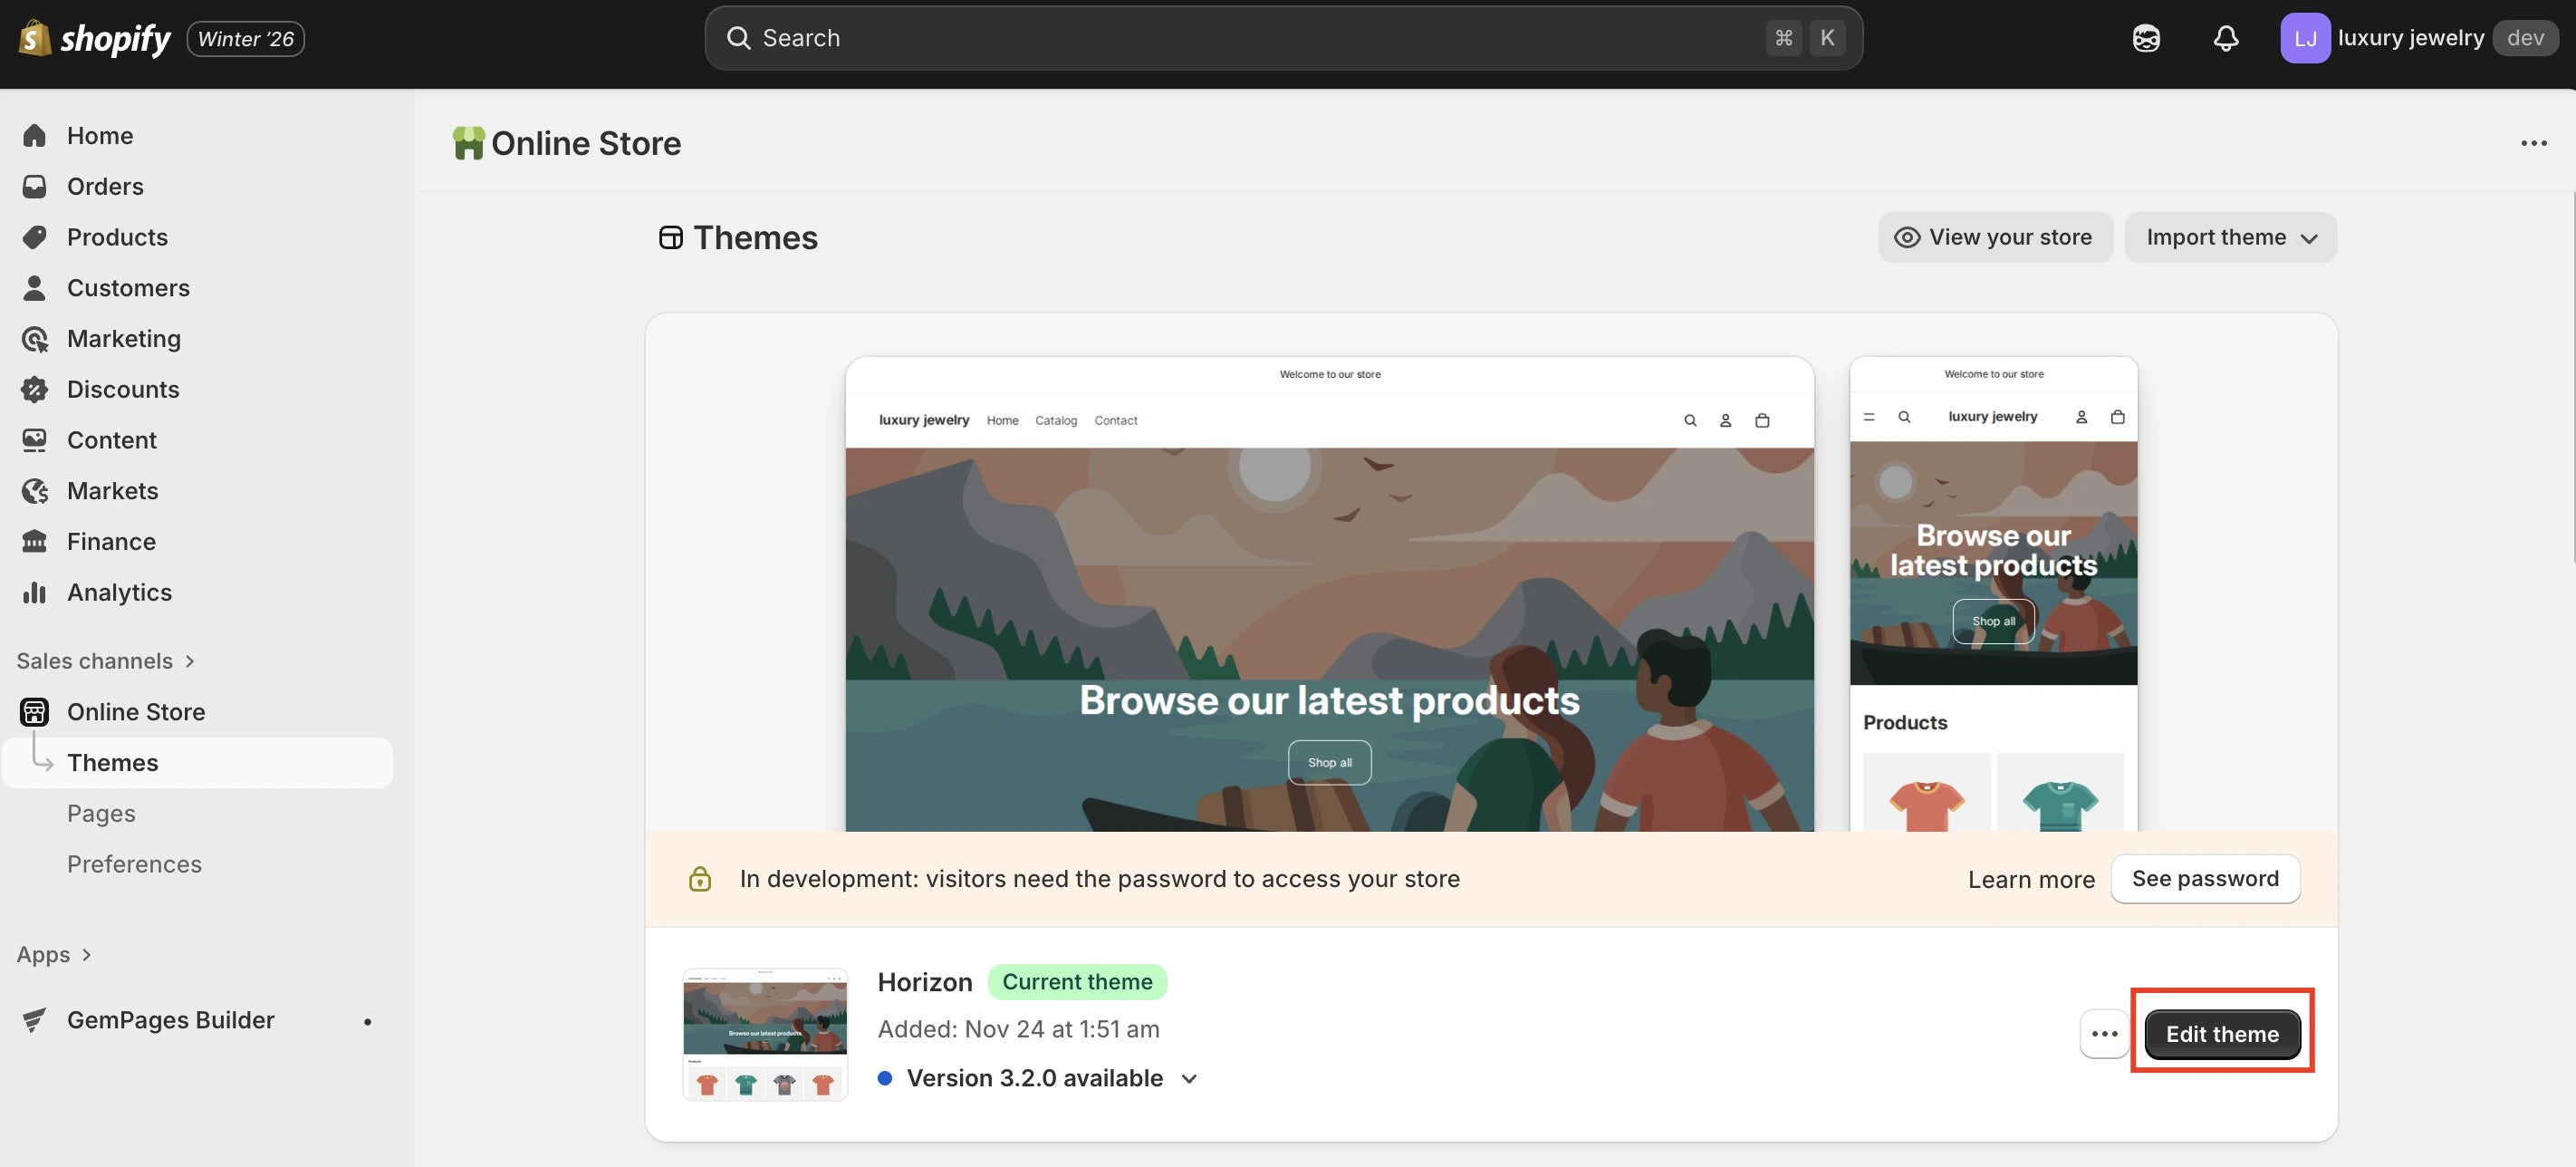Image resolution: width=2576 pixels, height=1167 pixels.
Task: Open the Home section in the sidebar
Action: [x=100, y=135]
